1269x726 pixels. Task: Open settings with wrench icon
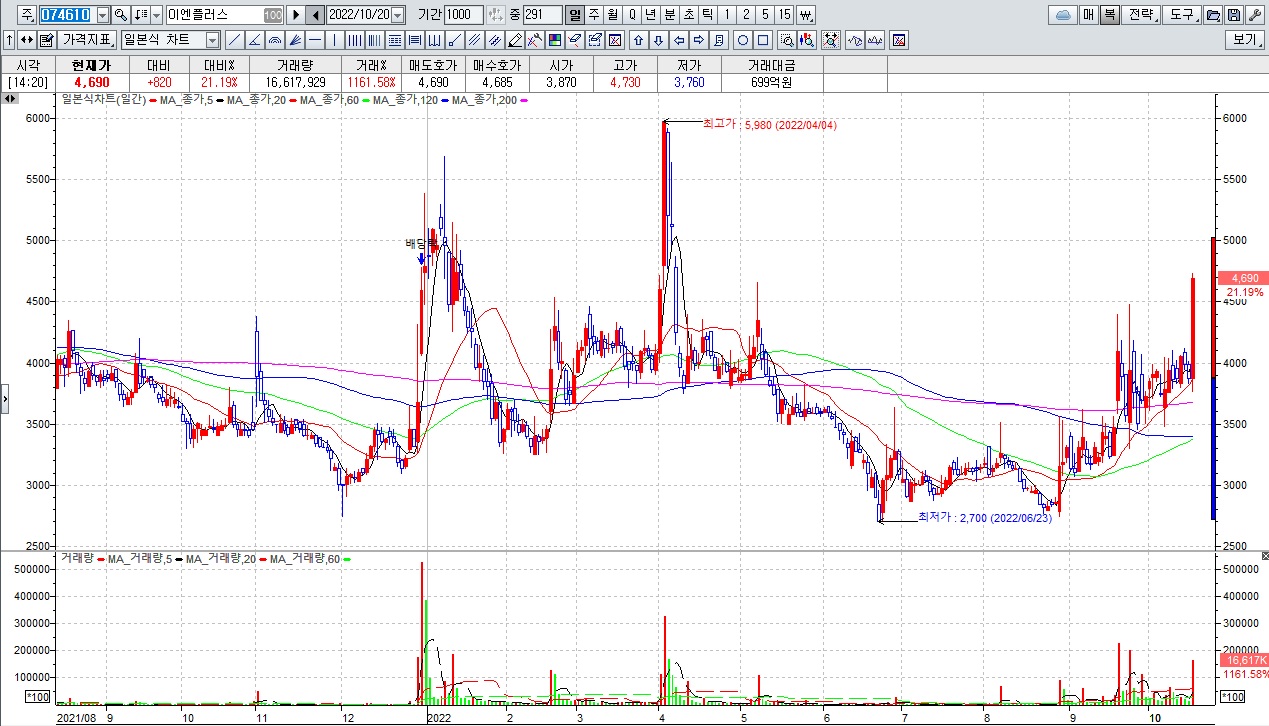[x=1255, y=15]
